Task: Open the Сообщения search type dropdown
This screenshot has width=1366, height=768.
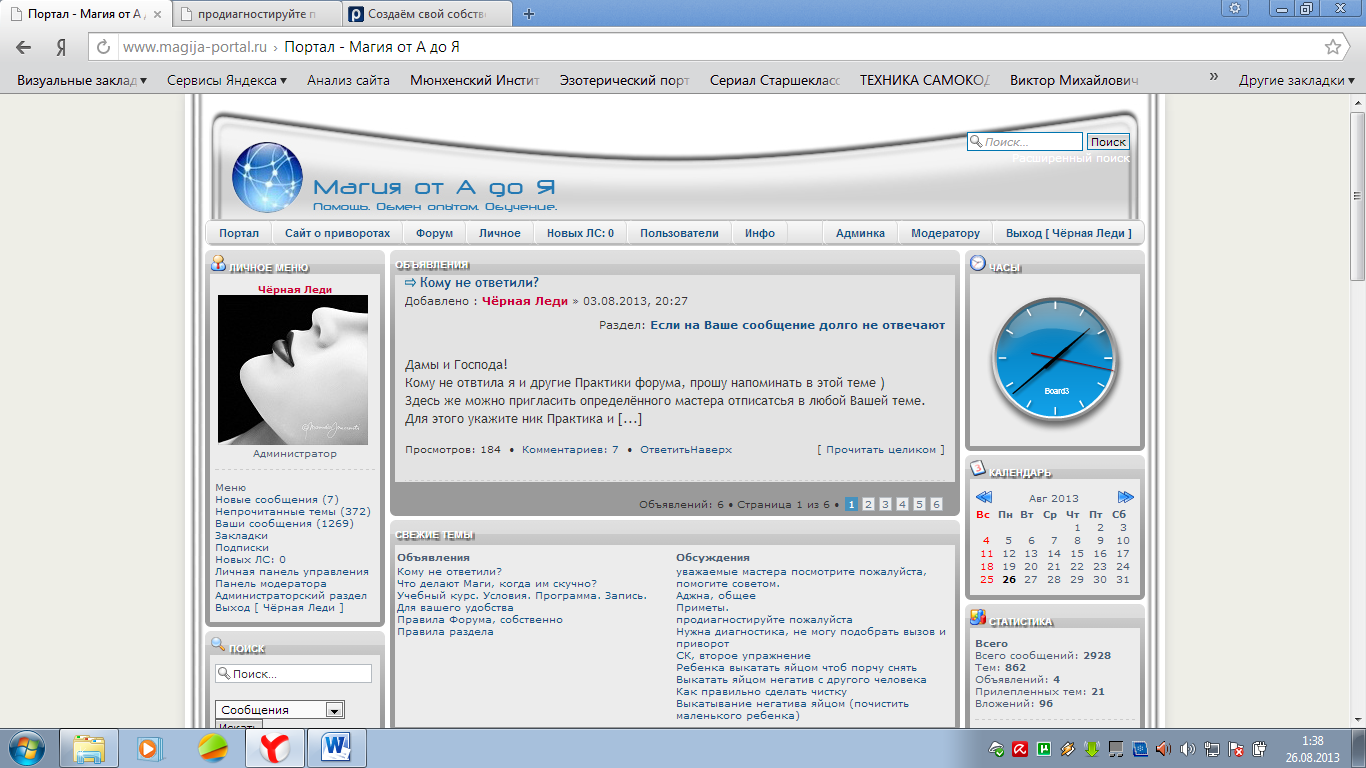Action: 335,710
